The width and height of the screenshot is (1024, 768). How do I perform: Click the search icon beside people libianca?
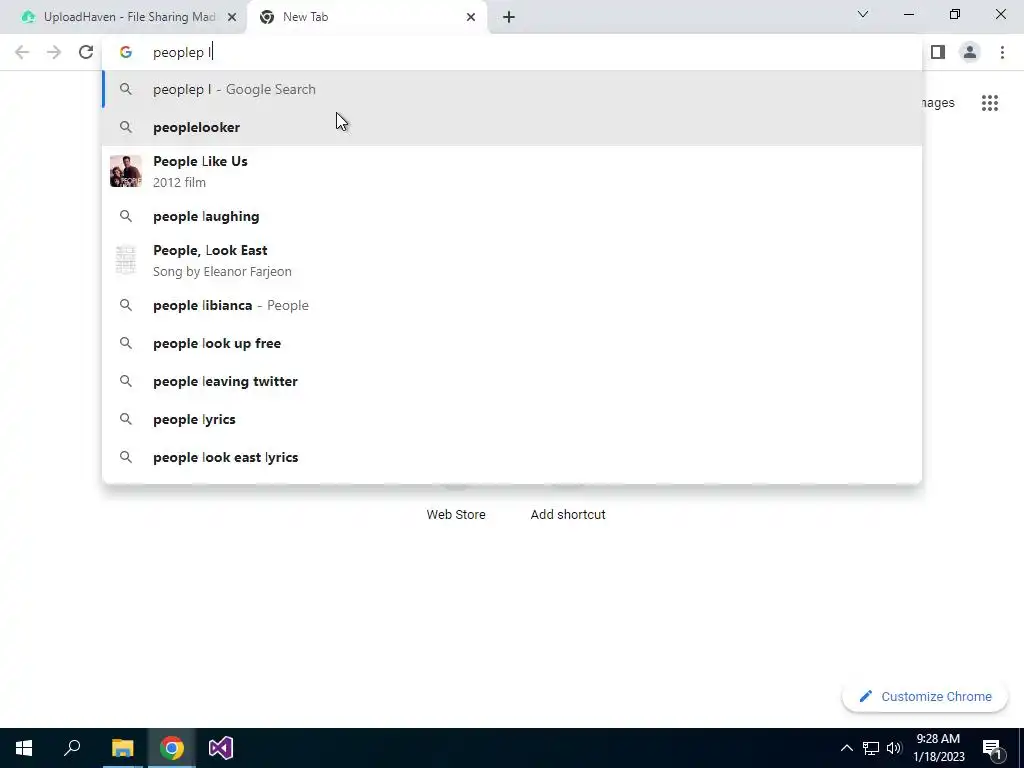(x=125, y=306)
